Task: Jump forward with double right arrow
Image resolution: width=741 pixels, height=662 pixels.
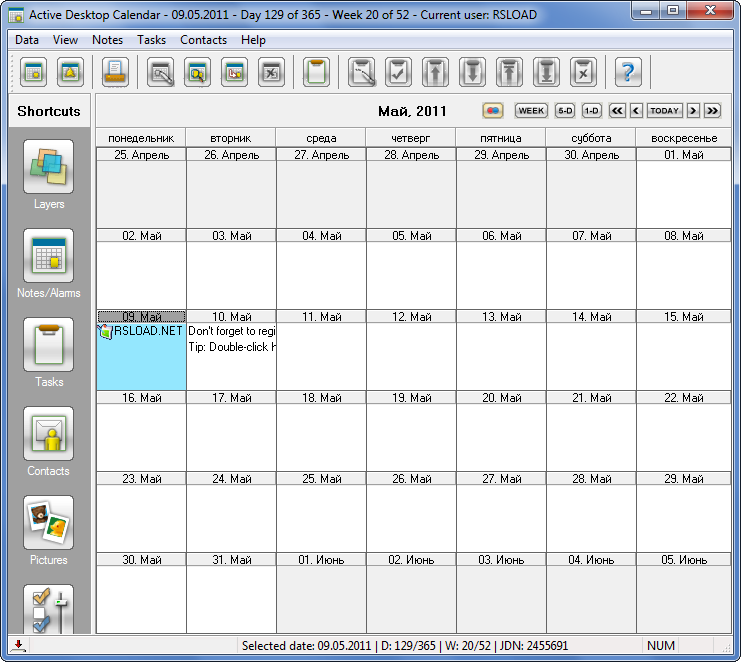Action: [x=712, y=111]
